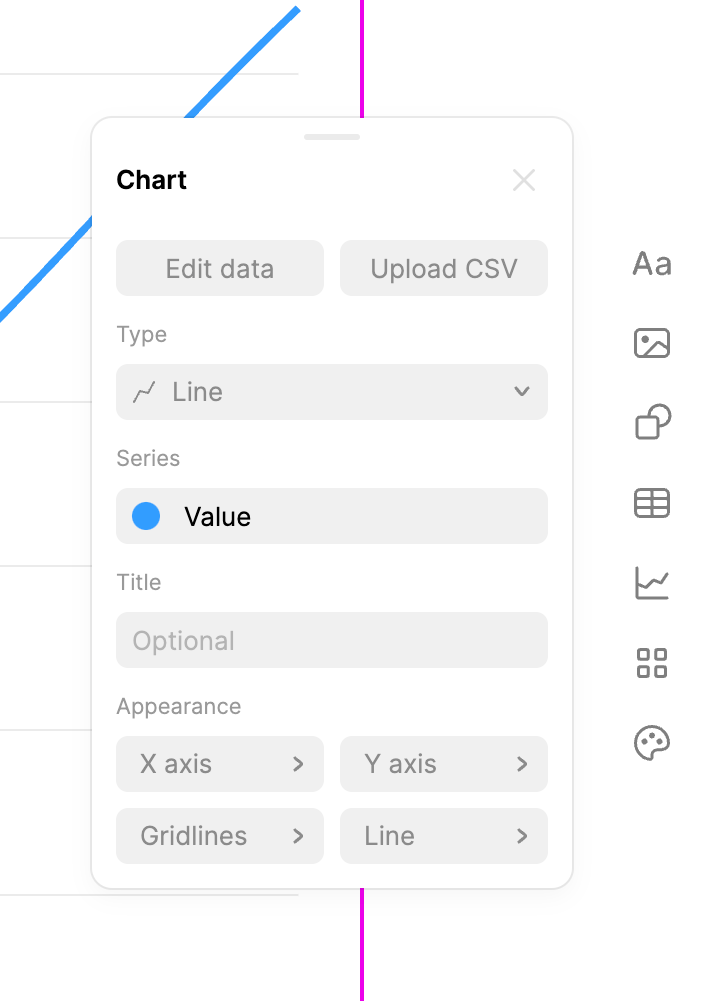
Task: Open the color palette tool
Action: [651, 743]
